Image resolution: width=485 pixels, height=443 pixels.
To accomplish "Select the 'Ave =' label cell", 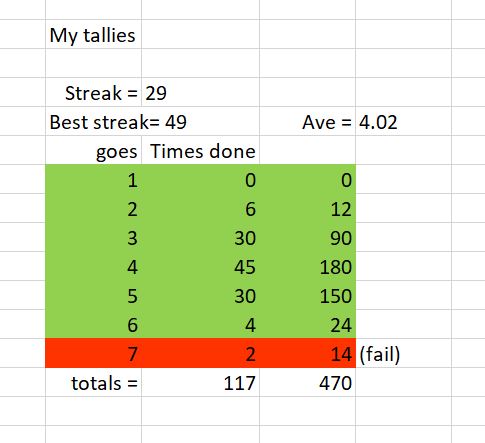I will [307, 122].
